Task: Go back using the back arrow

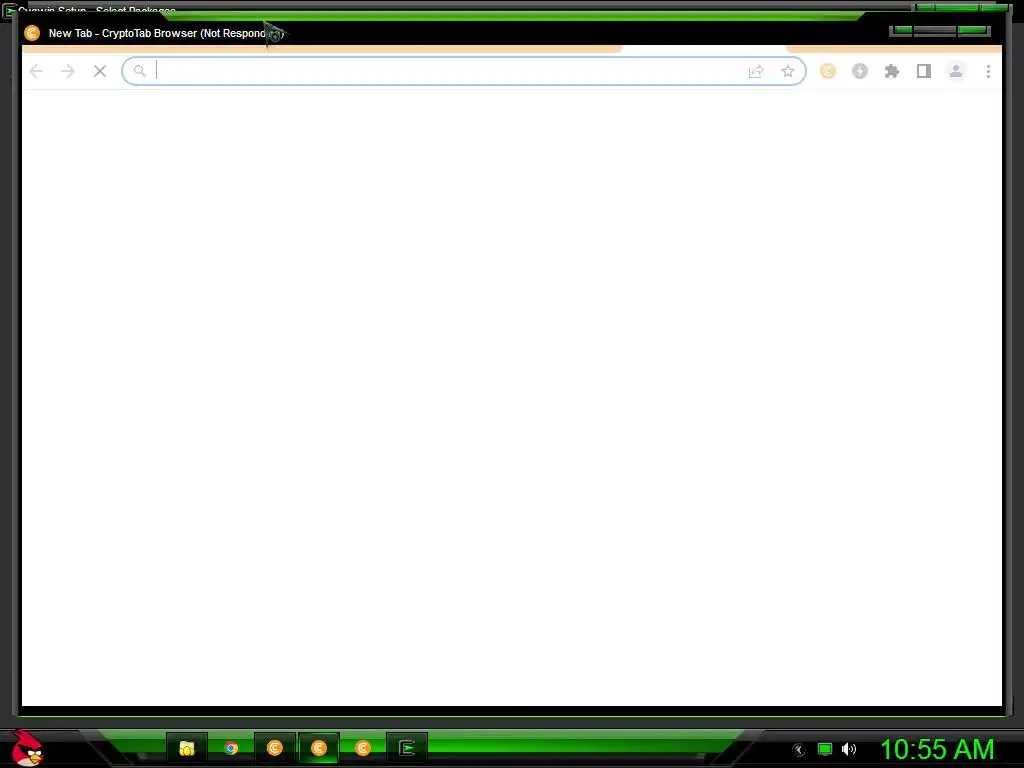Action: [x=36, y=71]
